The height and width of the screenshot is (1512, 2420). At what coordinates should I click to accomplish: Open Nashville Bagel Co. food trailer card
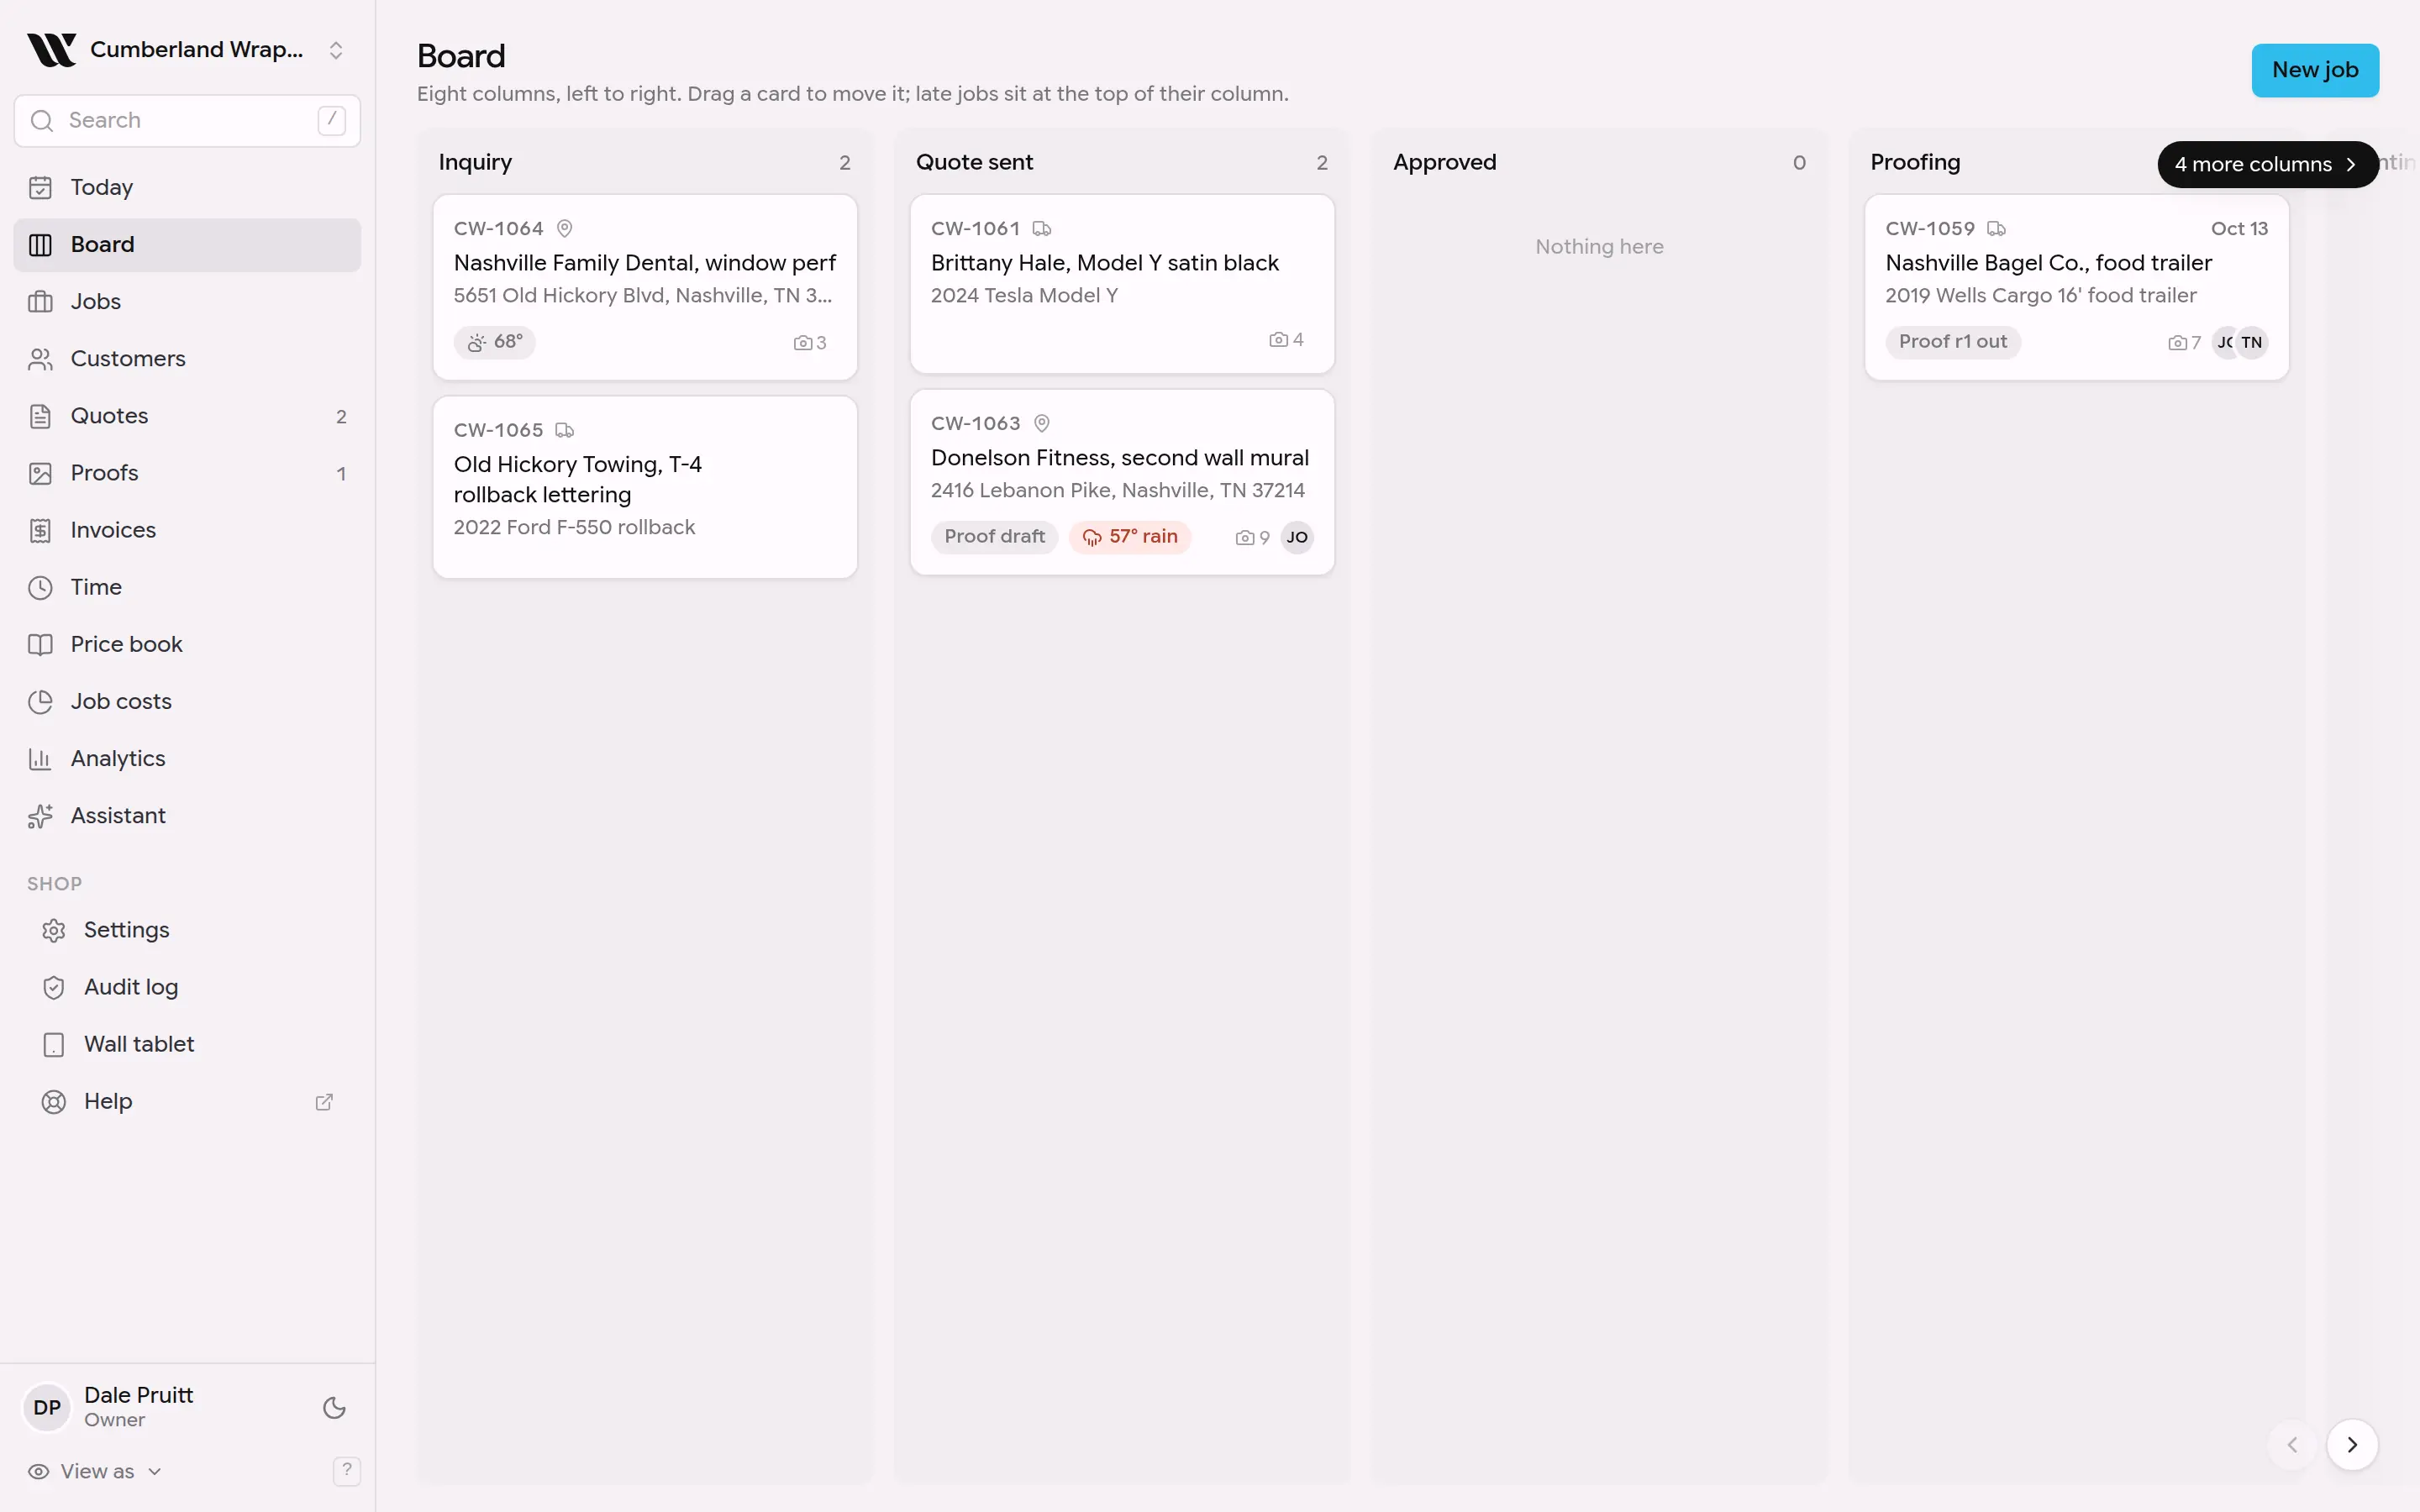tap(2076, 287)
